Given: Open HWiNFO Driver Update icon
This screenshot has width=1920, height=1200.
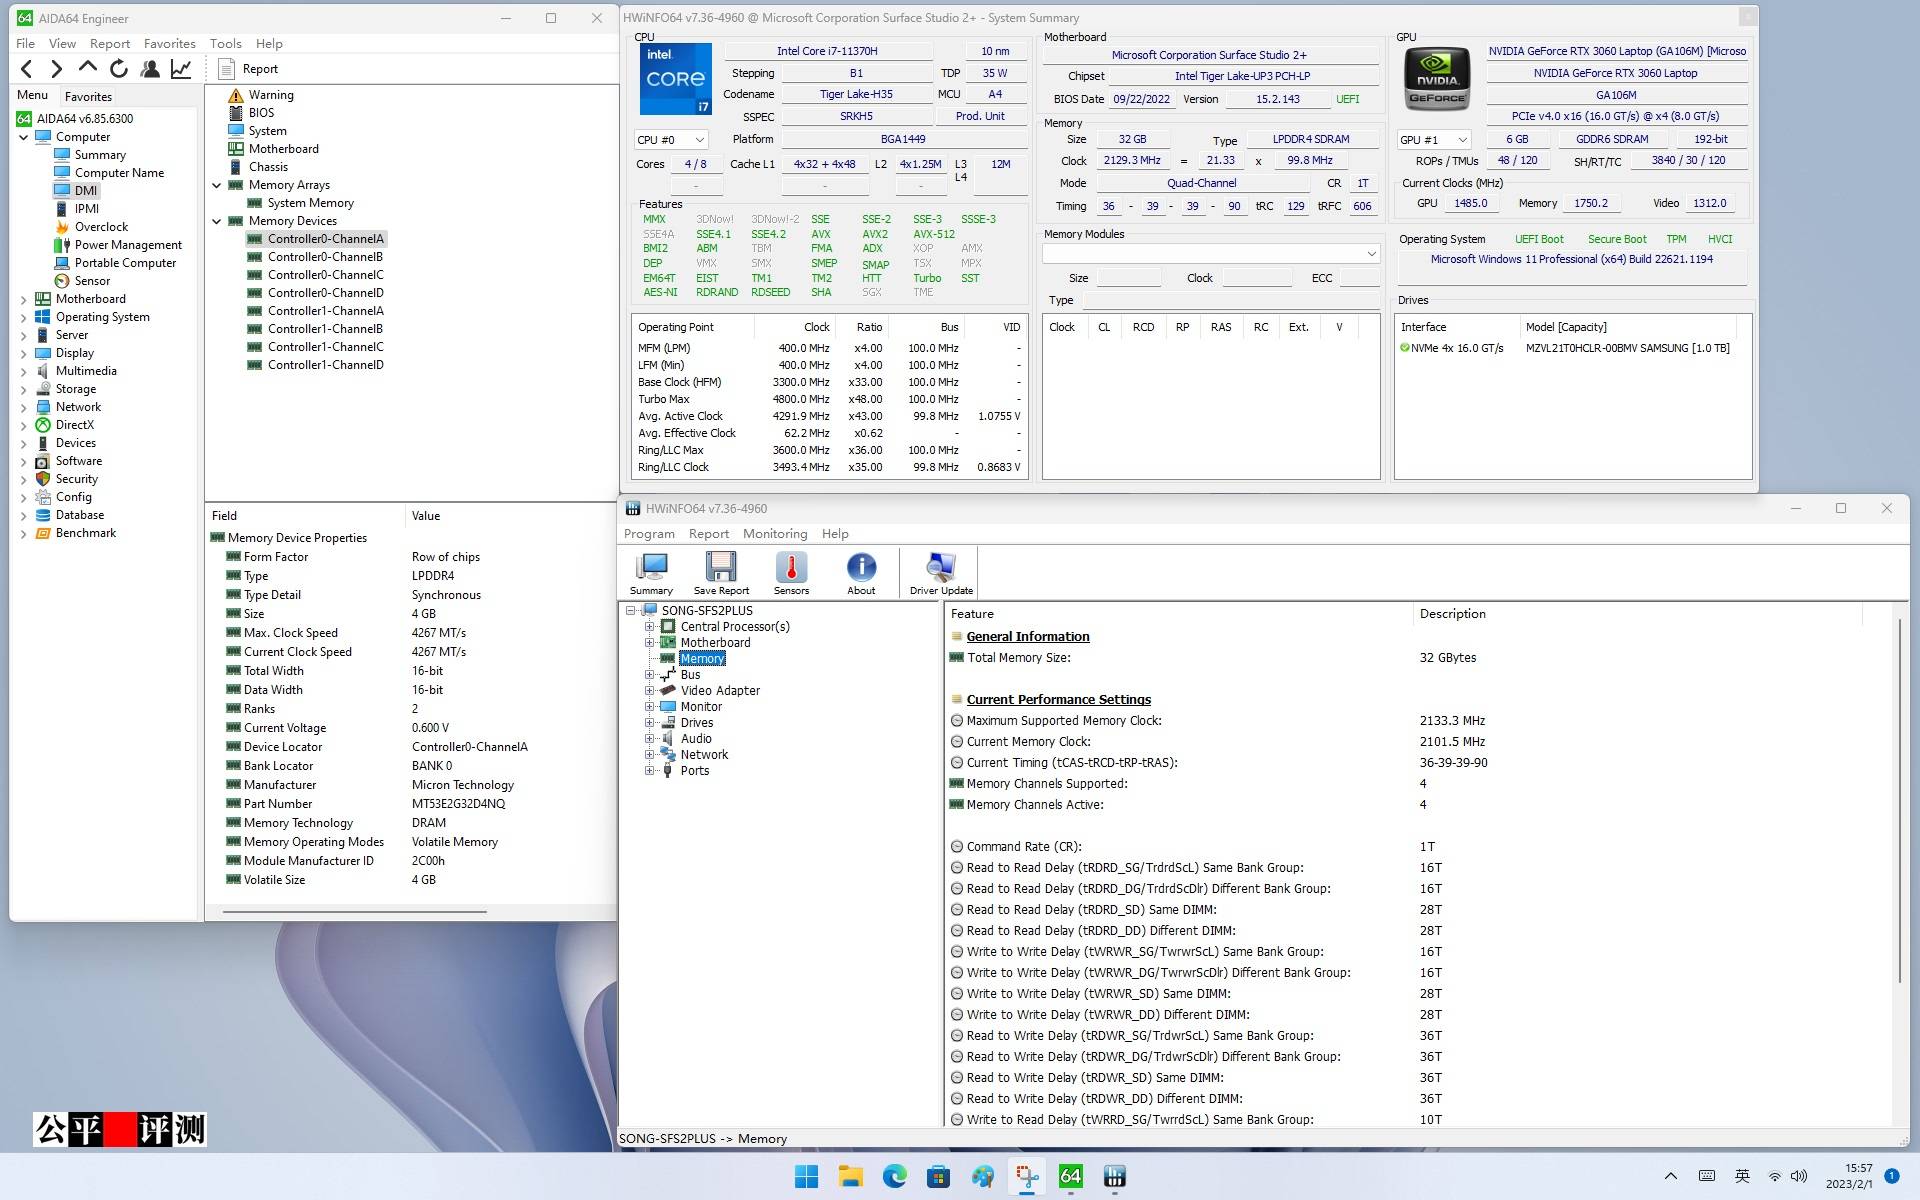Looking at the screenshot, I should point(940,573).
